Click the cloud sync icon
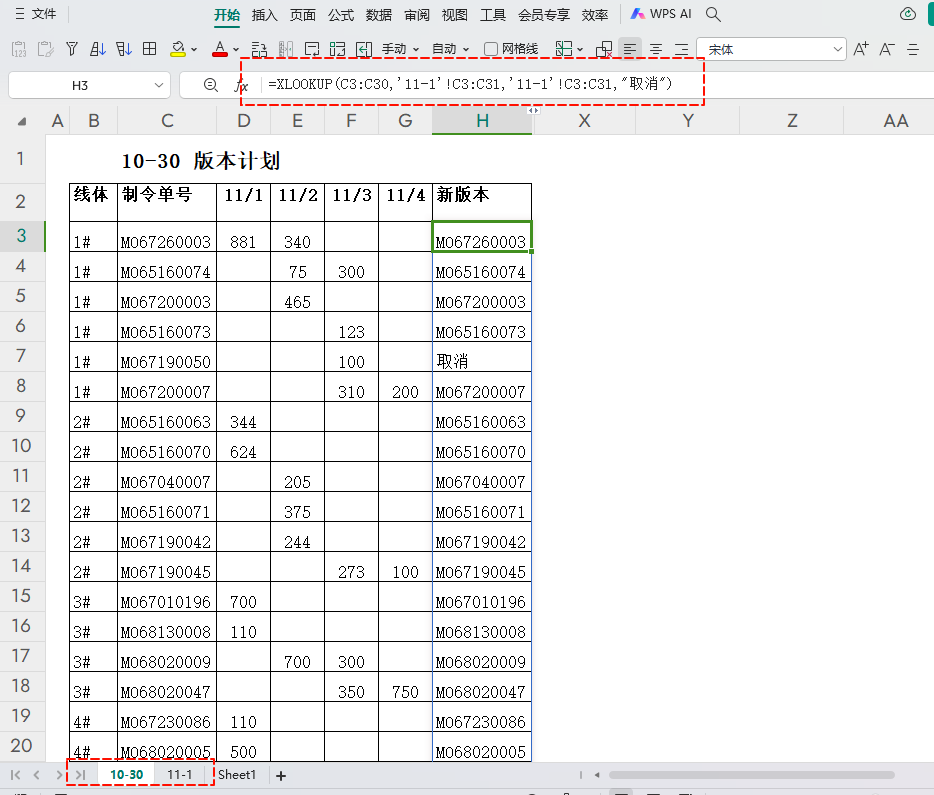Viewport: 934px width, 795px height. click(x=908, y=14)
